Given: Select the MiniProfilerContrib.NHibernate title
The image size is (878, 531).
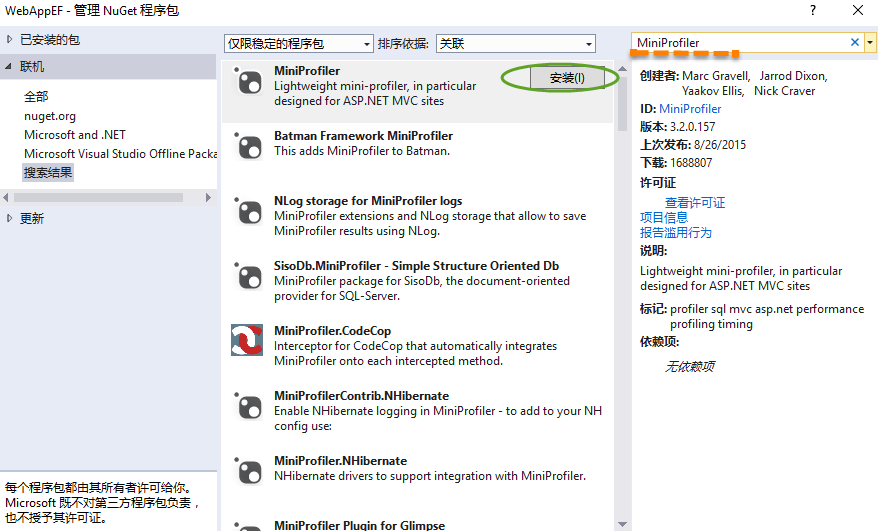Looking at the screenshot, I should point(361,395).
